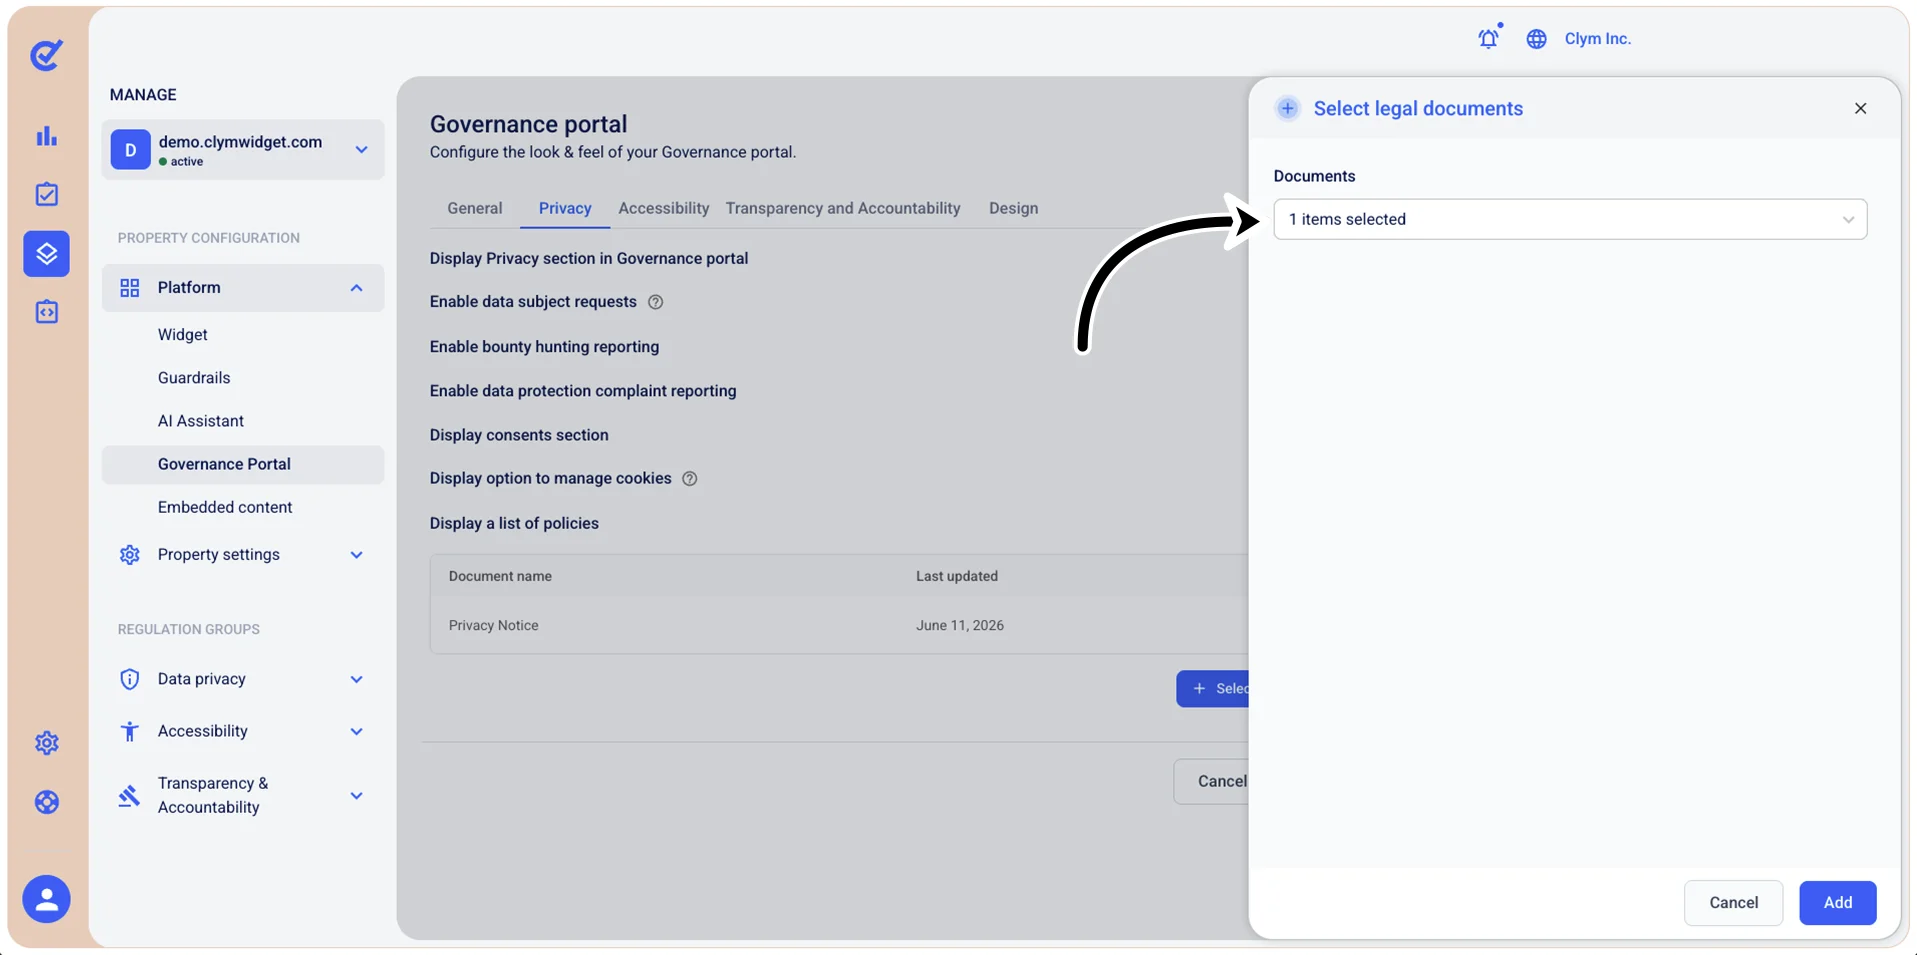Click the Transparency gavel icon
This screenshot has width=1917, height=955.
pos(130,796)
